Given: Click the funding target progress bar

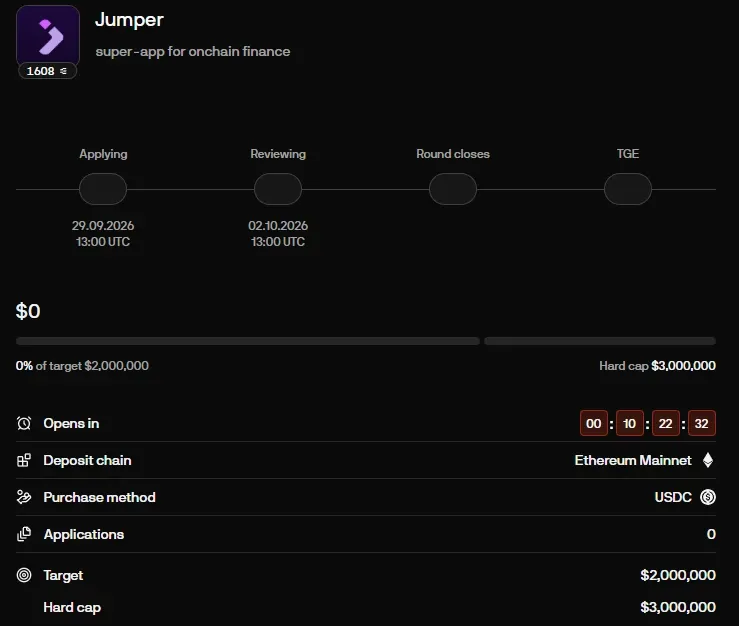Looking at the screenshot, I should click(248, 341).
